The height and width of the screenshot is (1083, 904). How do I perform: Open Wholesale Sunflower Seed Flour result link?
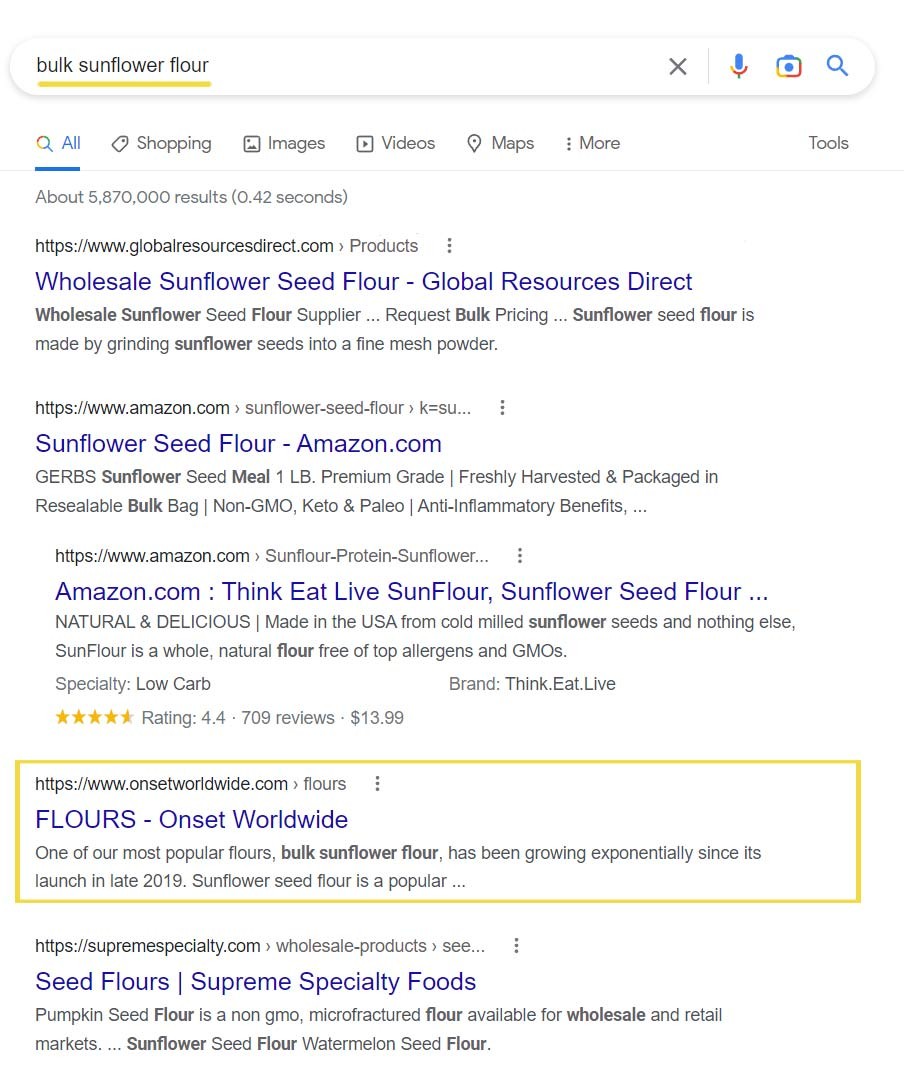tap(364, 282)
